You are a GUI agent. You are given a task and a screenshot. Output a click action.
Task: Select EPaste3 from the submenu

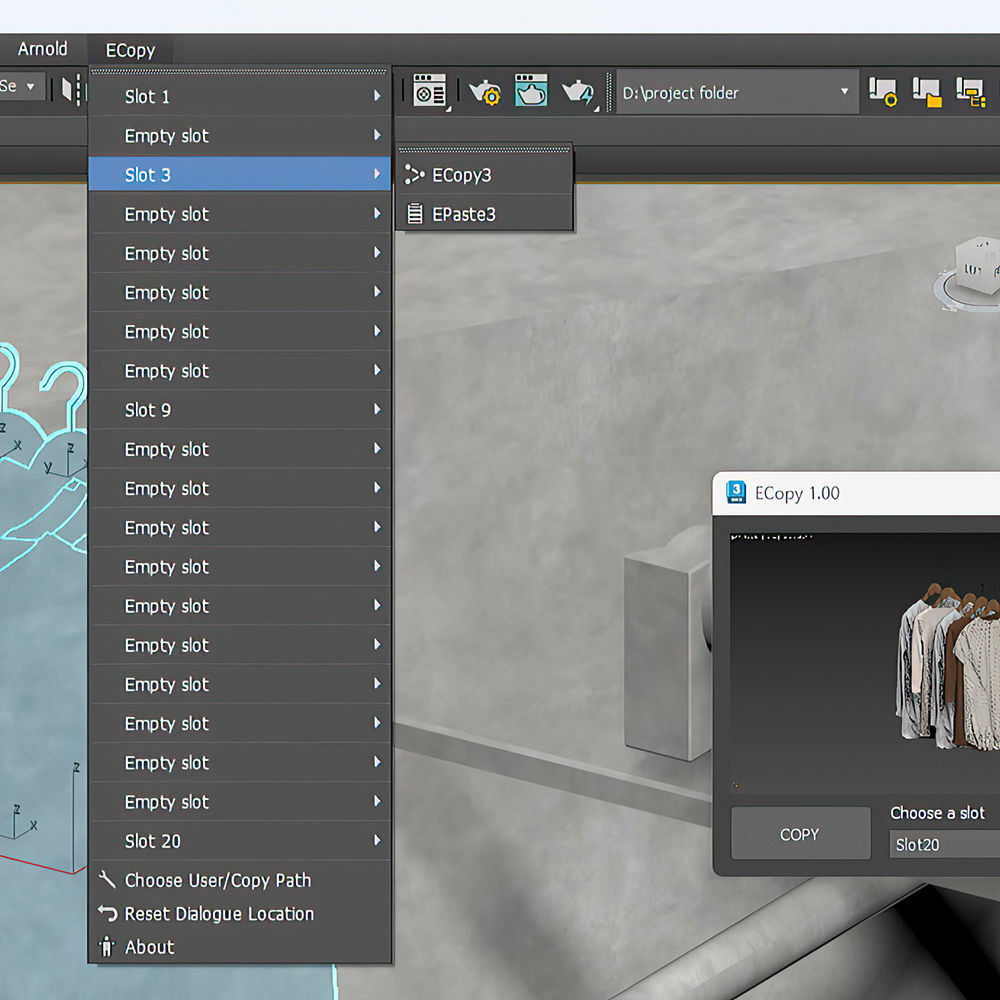(x=485, y=214)
